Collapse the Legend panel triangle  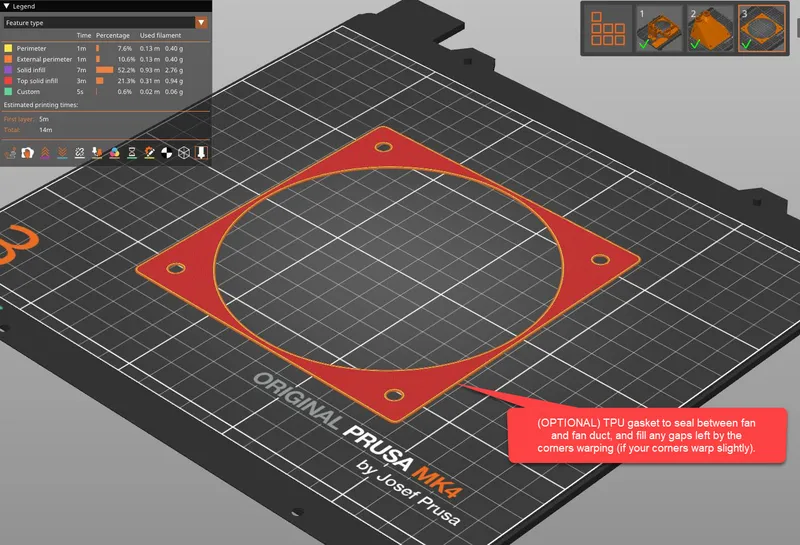click(7, 6)
